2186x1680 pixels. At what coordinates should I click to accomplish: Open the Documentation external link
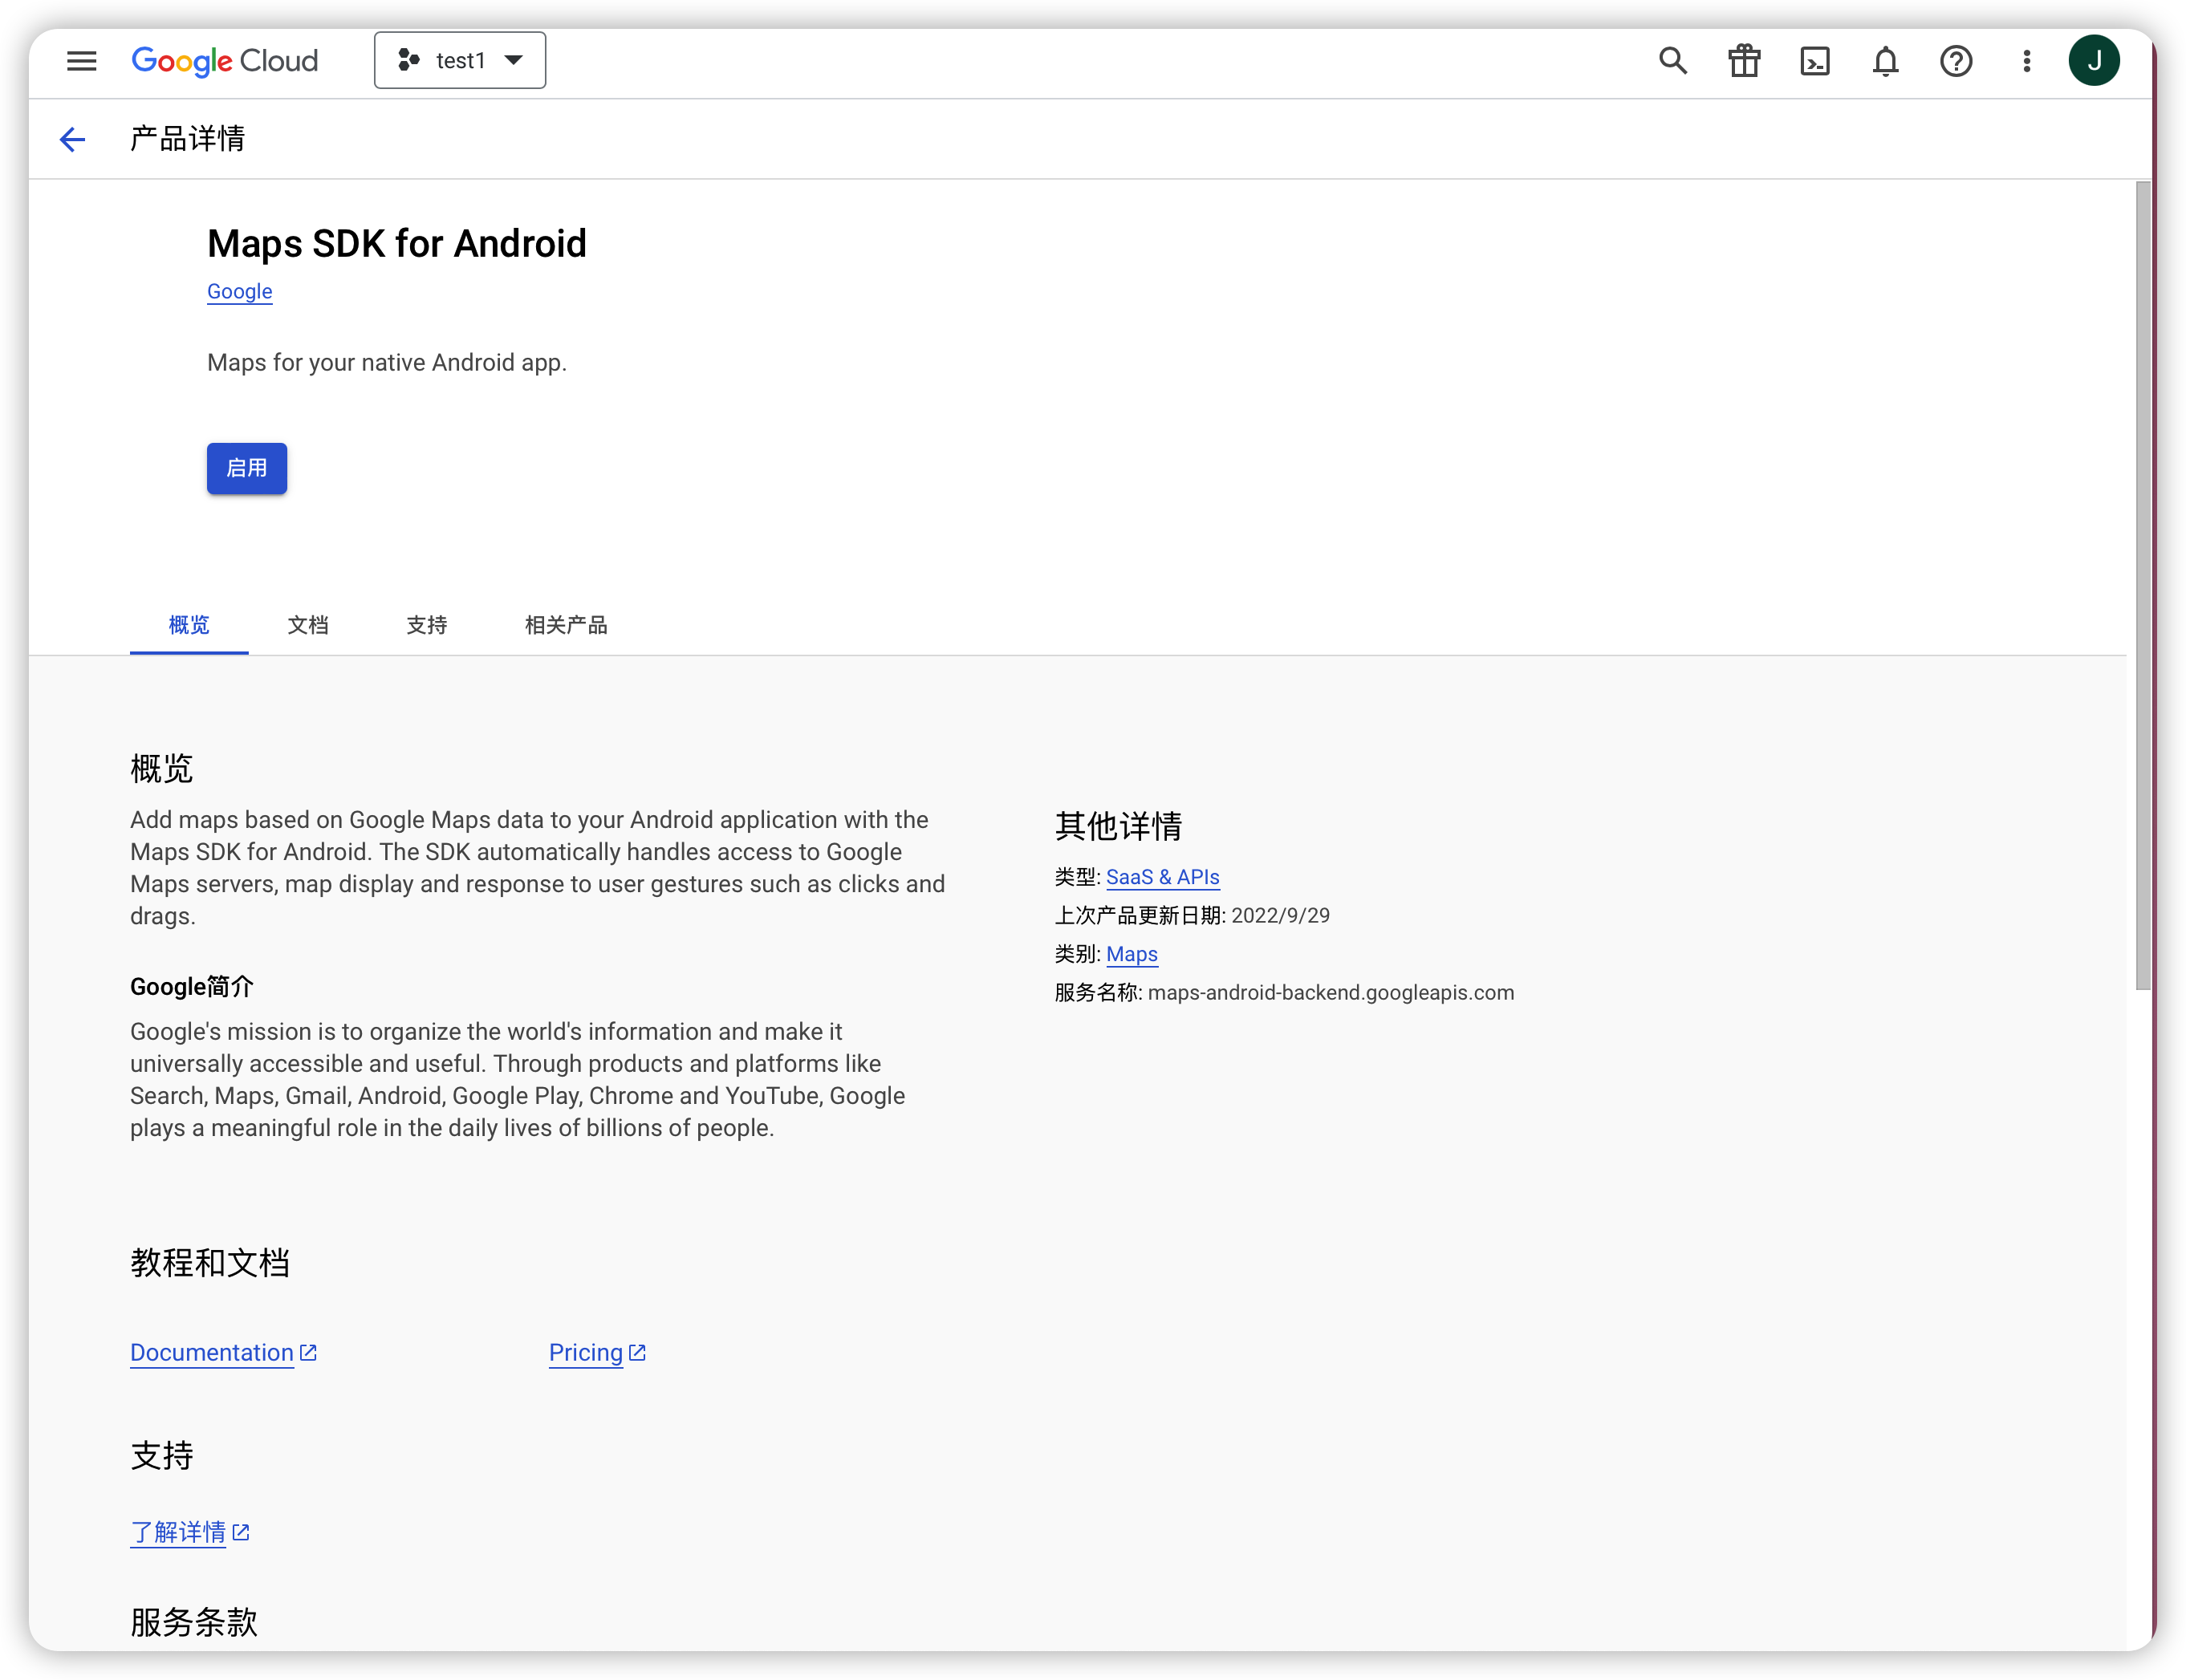coord(223,1352)
